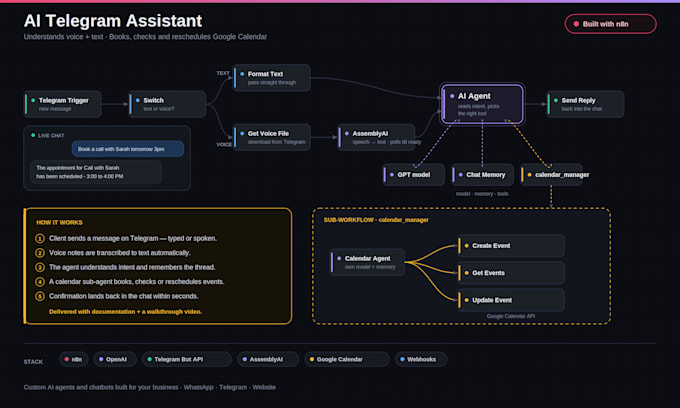Screen dimensions: 680x408
Task: Select the AssemblyAI transcription node
Action: point(376,137)
